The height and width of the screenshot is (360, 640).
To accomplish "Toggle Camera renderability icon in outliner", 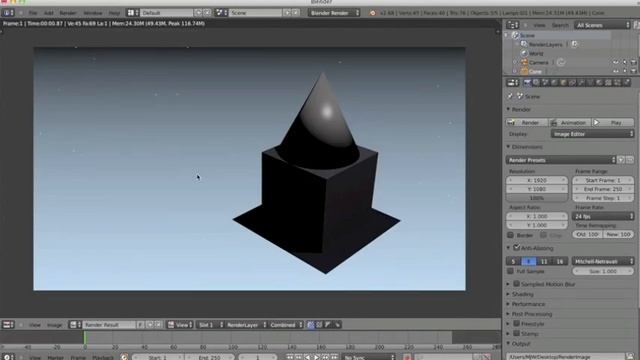I will tap(633, 62).
